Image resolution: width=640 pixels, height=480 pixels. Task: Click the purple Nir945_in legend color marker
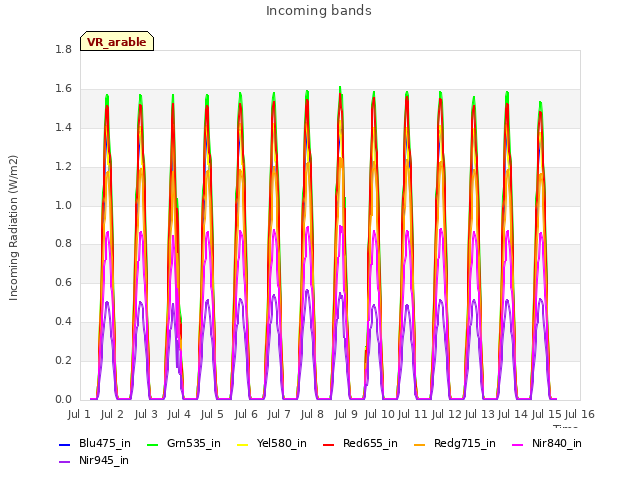[x=64, y=462]
